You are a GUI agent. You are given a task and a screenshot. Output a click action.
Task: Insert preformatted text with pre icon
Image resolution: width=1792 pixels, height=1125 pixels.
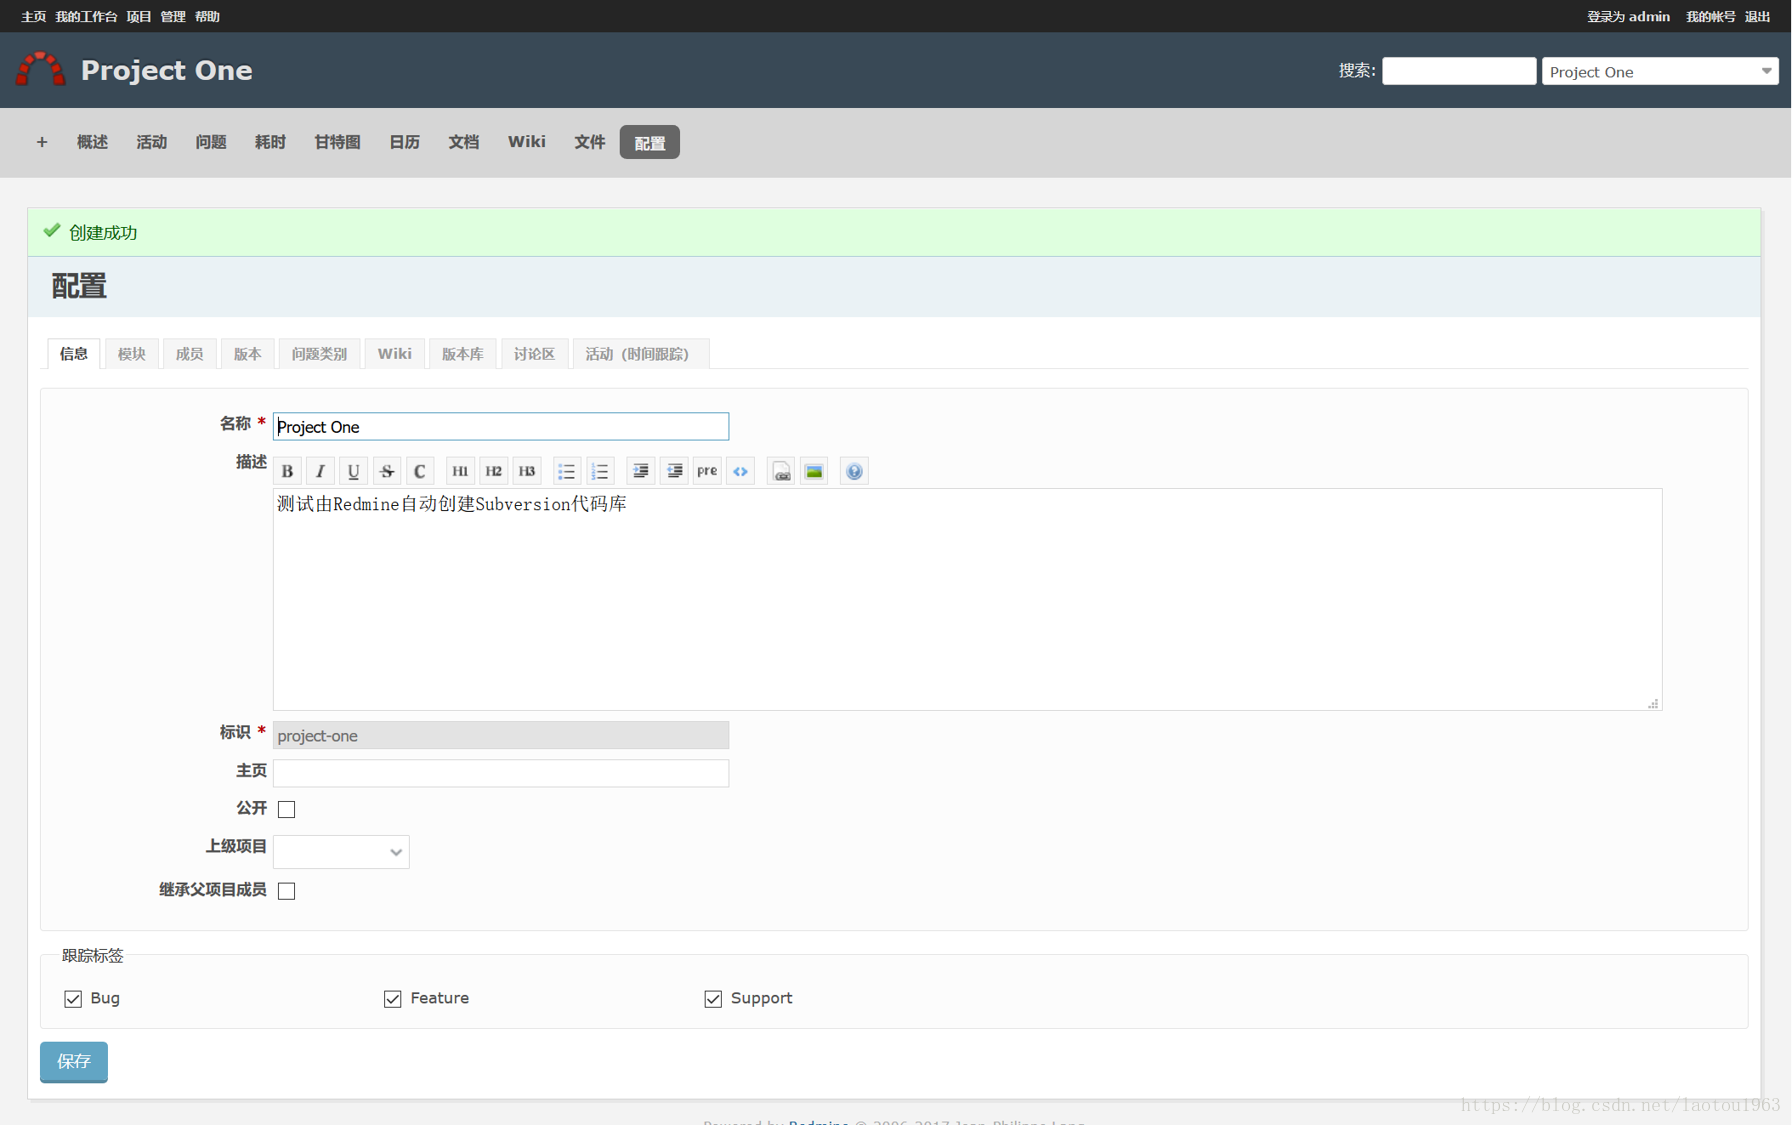point(707,471)
